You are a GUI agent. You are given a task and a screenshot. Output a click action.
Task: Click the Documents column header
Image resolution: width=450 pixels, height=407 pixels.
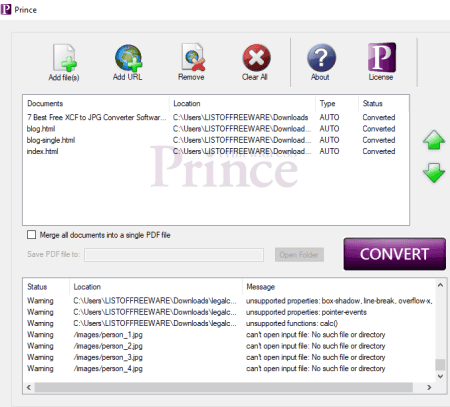(96, 104)
